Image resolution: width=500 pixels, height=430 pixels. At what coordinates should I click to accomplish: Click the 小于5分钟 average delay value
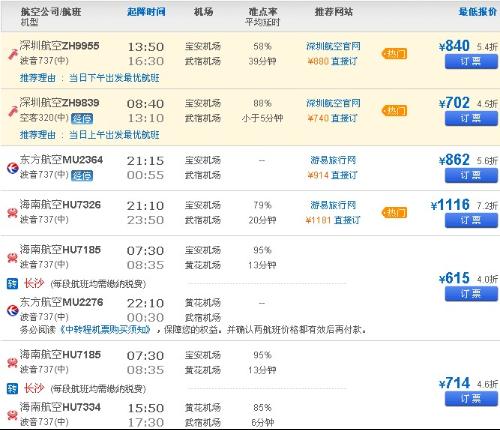262,118
